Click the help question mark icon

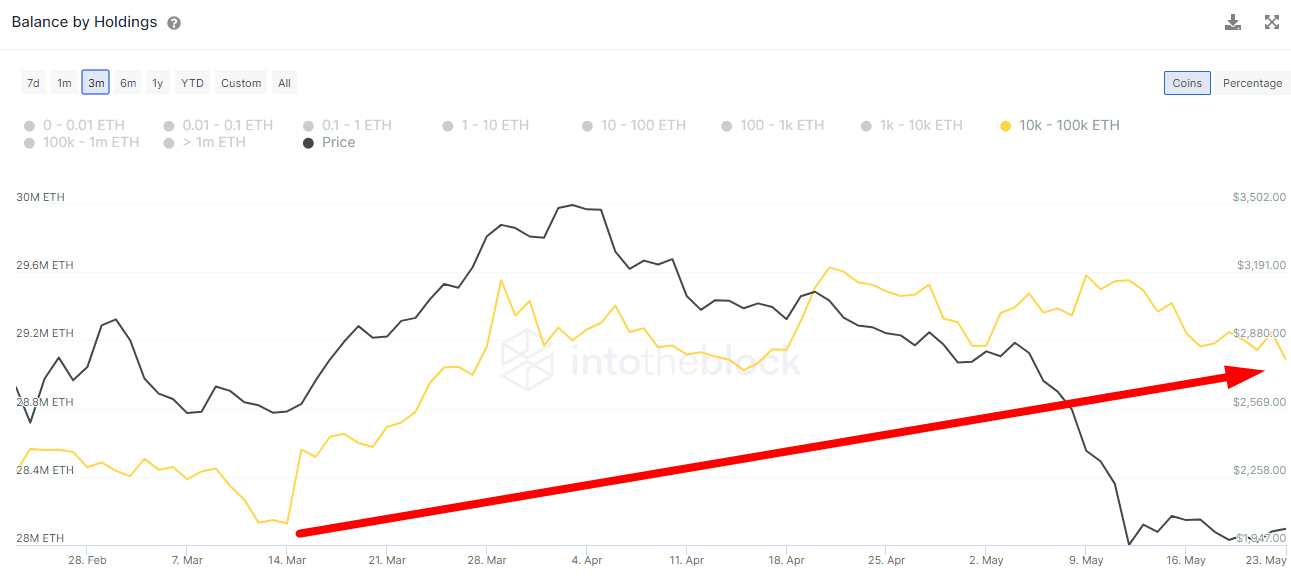[x=174, y=23]
